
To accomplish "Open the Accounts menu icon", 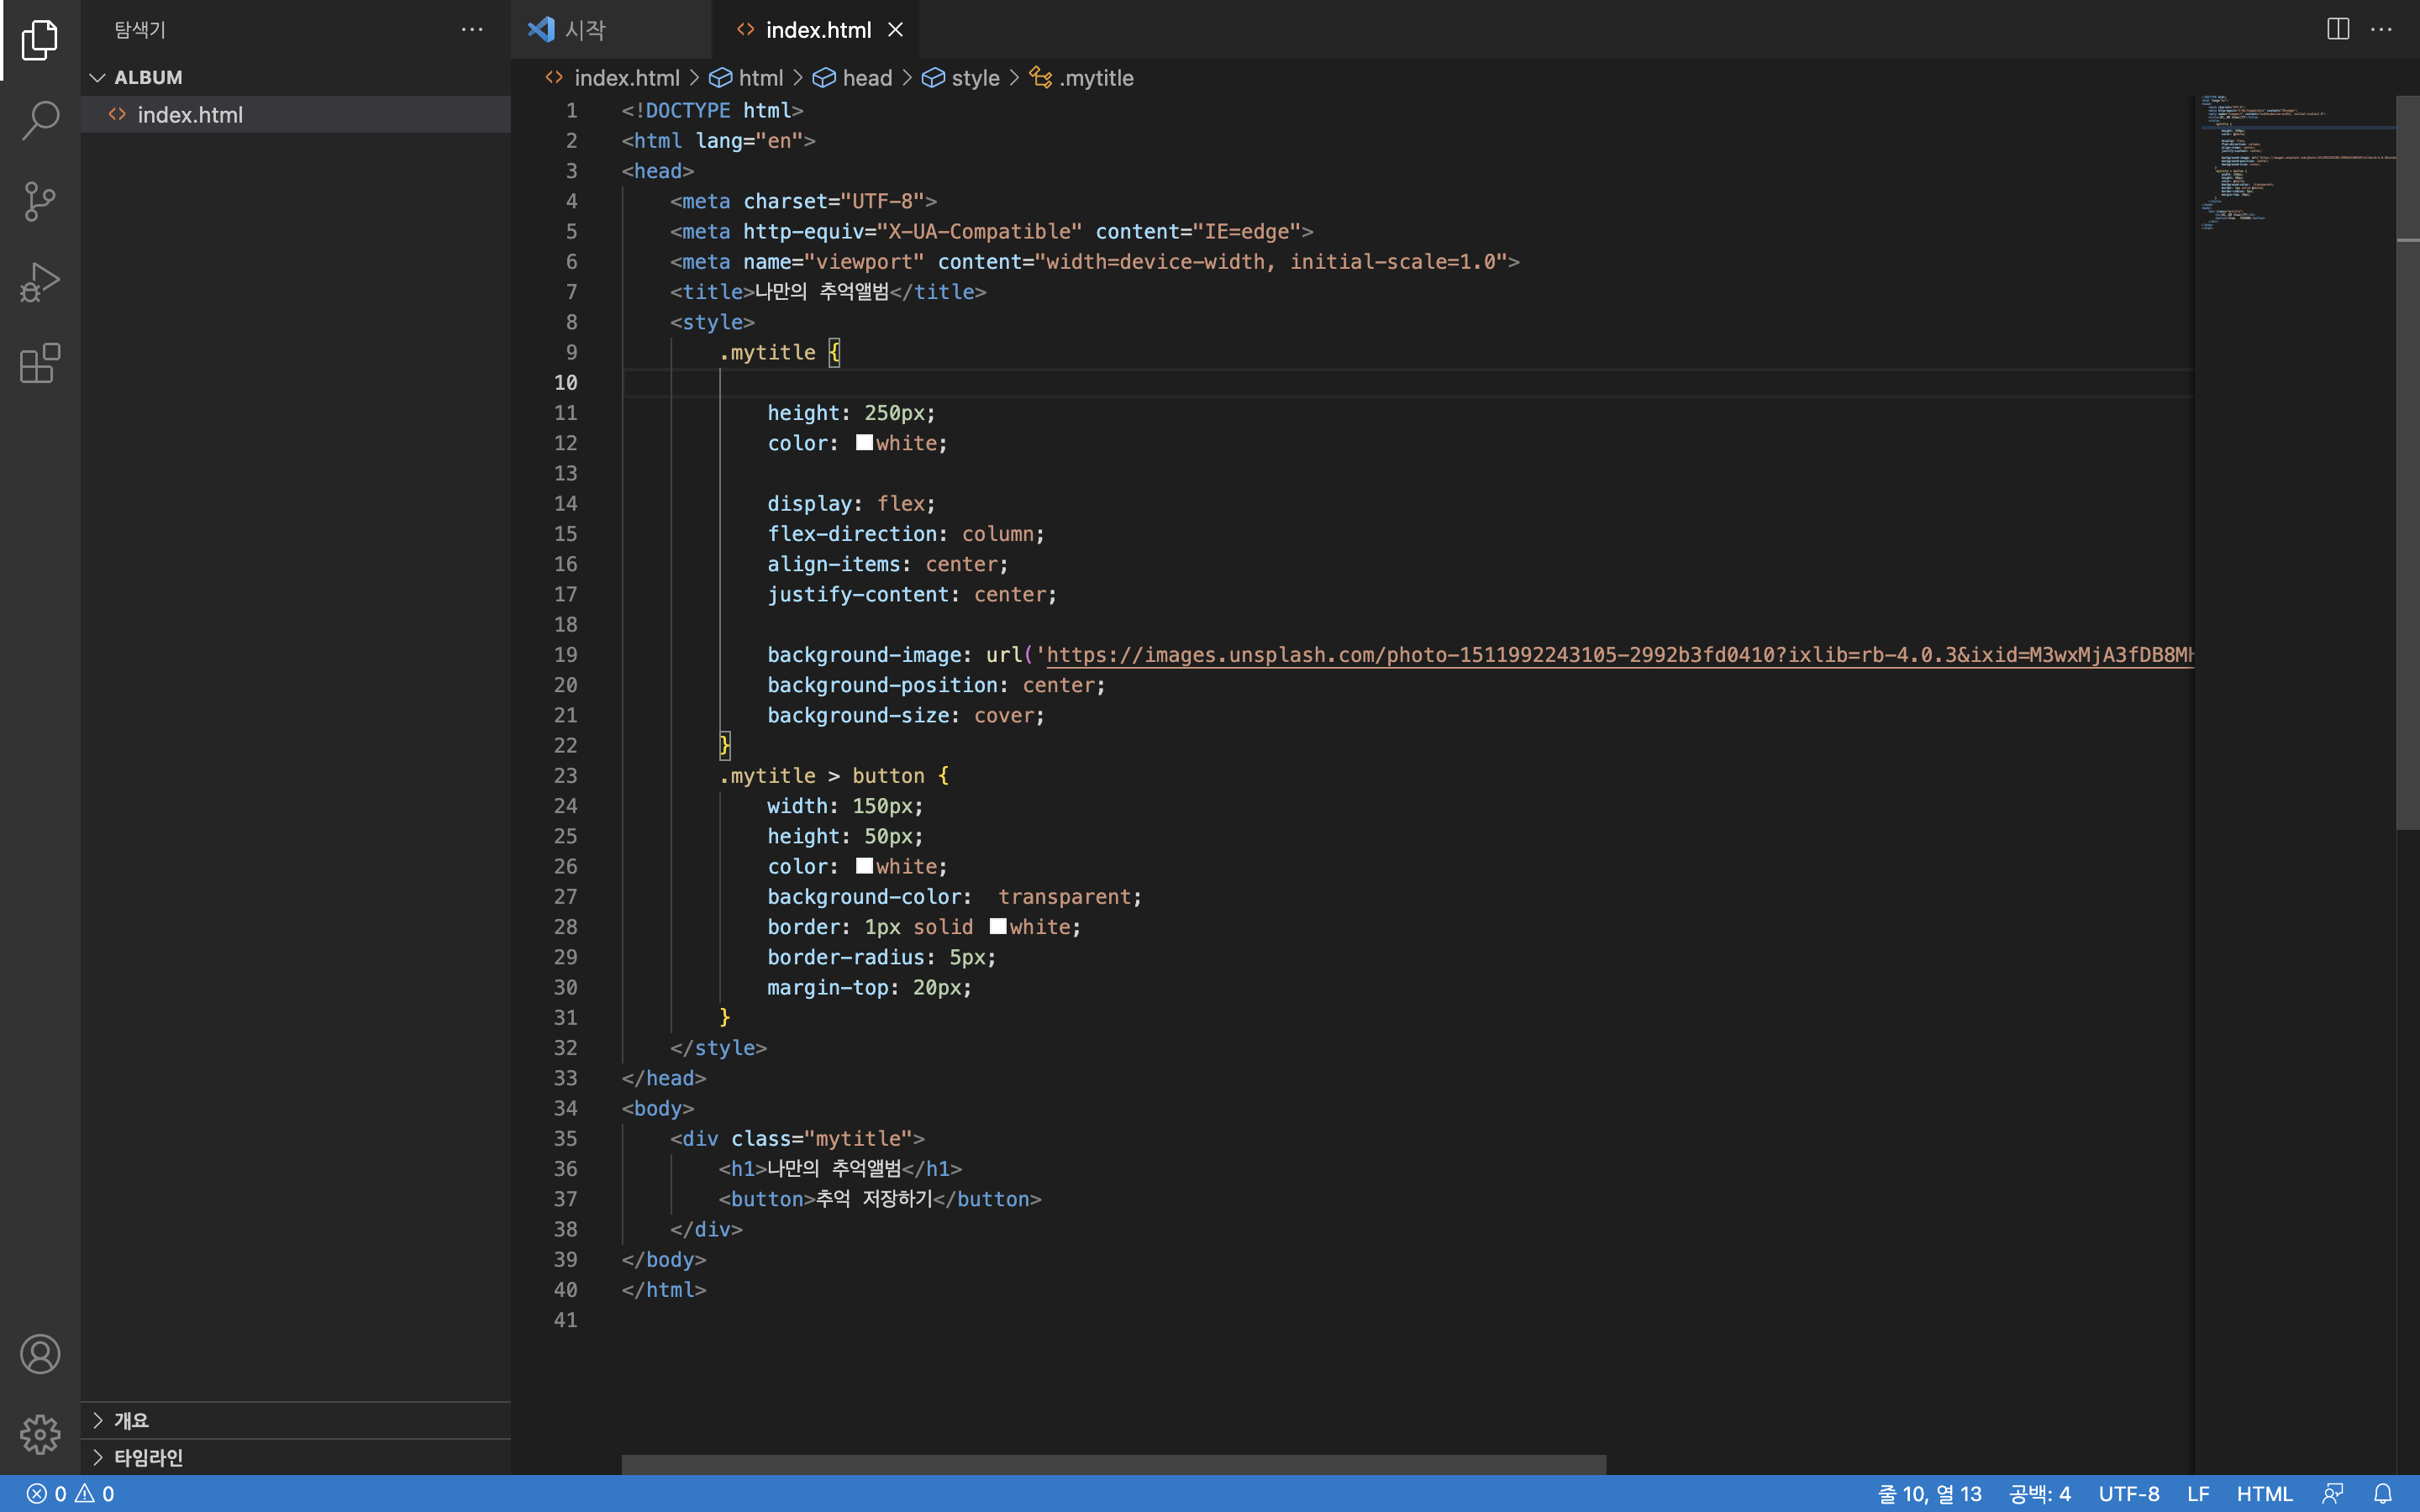I will 40,1354.
